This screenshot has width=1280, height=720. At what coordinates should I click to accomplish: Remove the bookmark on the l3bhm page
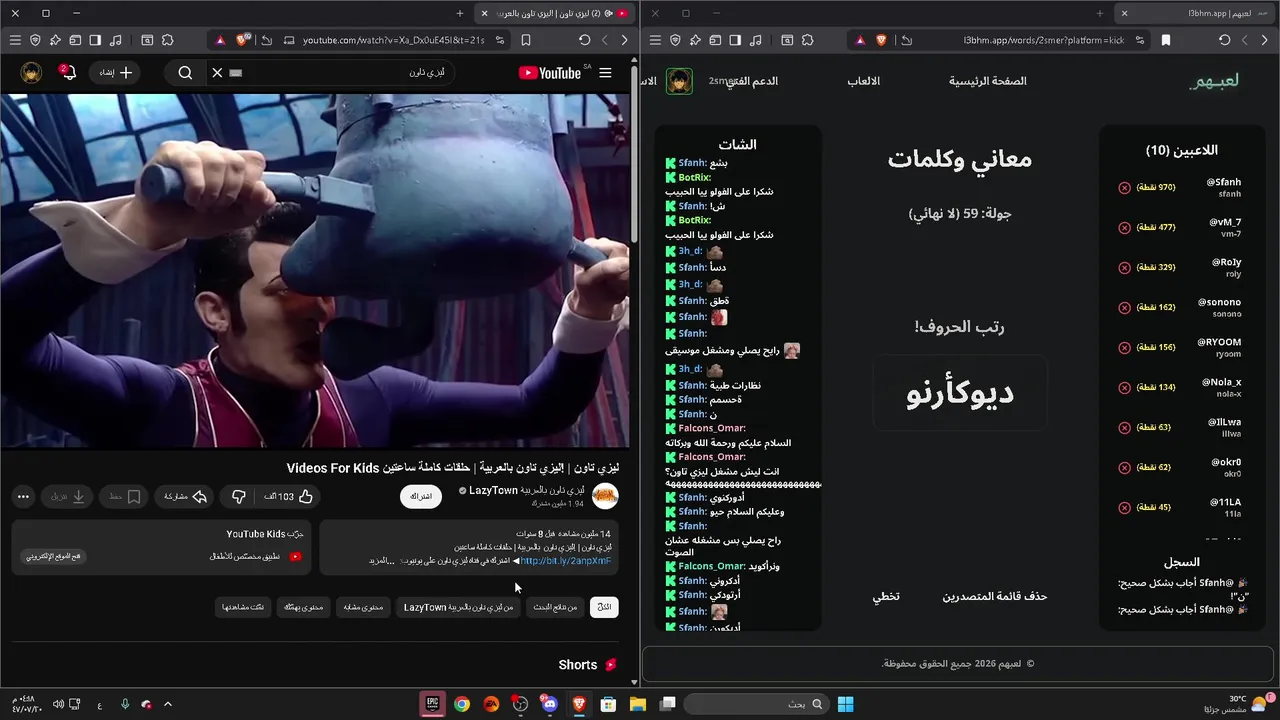(1166, 40)
